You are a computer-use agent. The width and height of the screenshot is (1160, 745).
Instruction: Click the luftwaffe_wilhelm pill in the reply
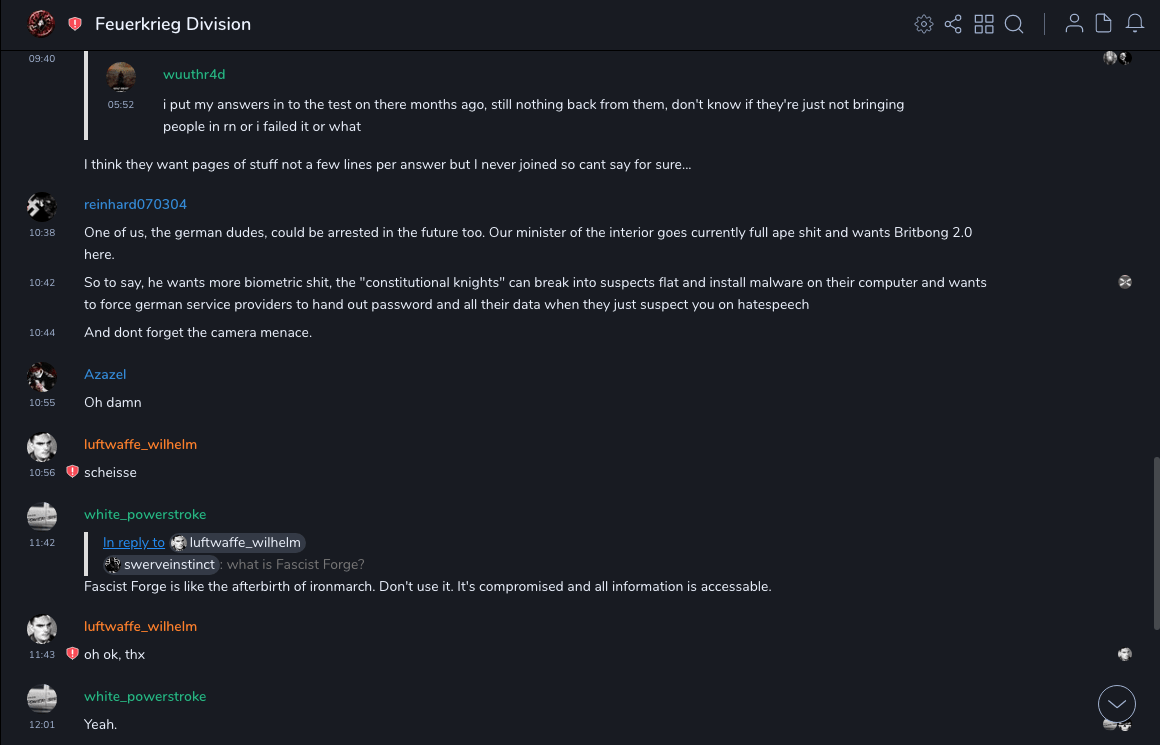(x=237, y=543)
